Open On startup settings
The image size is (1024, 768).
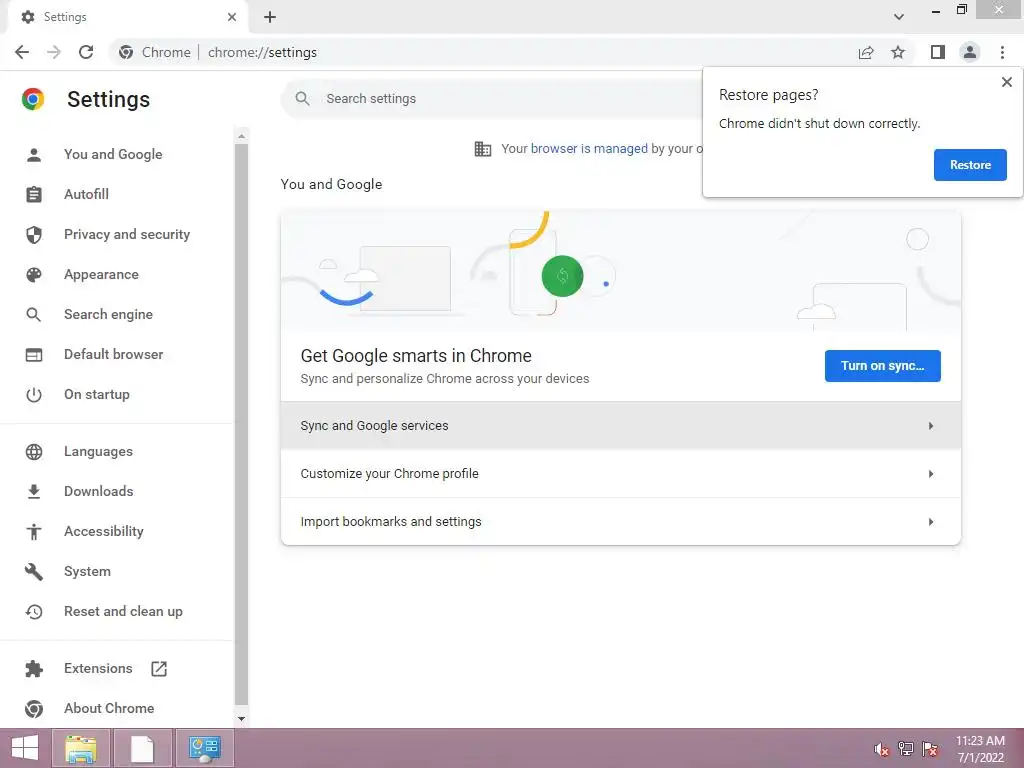pyautogui.click(x=97, y=394)
